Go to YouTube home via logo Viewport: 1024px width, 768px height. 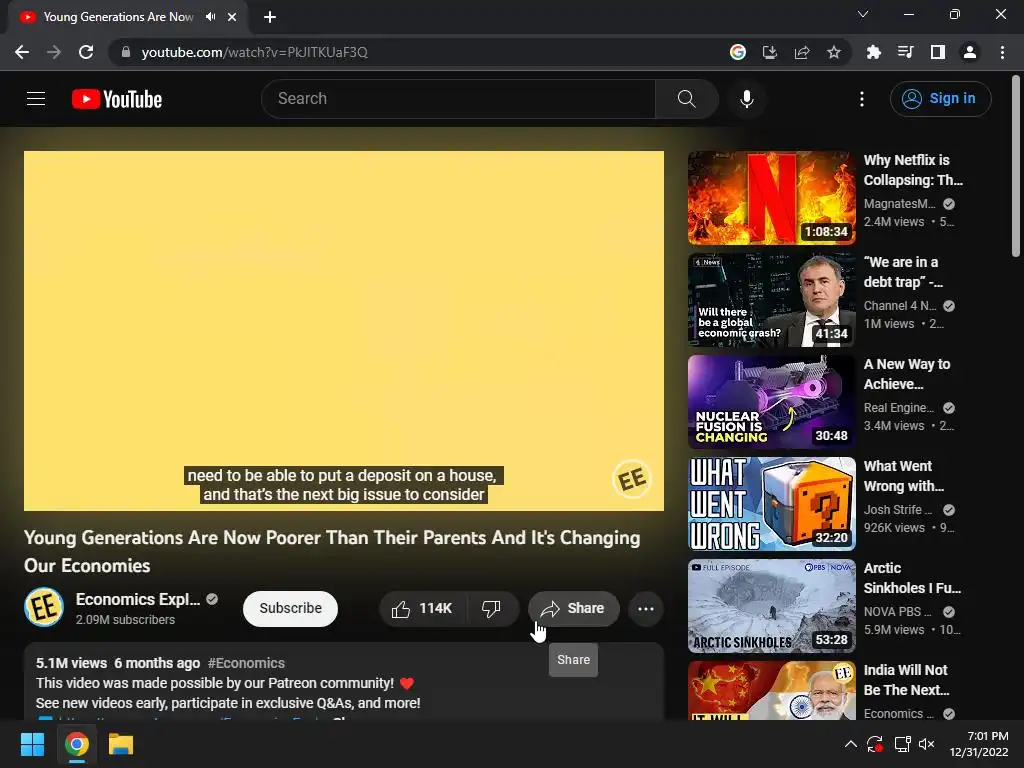pos(117,99)
